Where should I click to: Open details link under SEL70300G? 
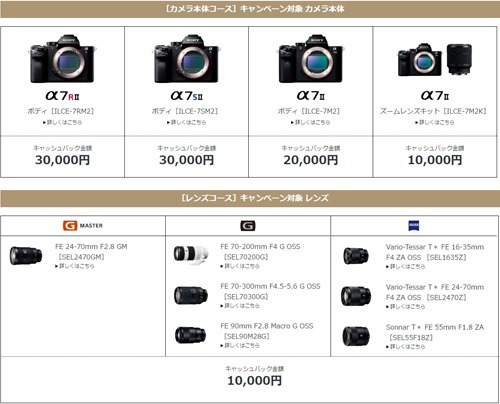click(240, 306)
